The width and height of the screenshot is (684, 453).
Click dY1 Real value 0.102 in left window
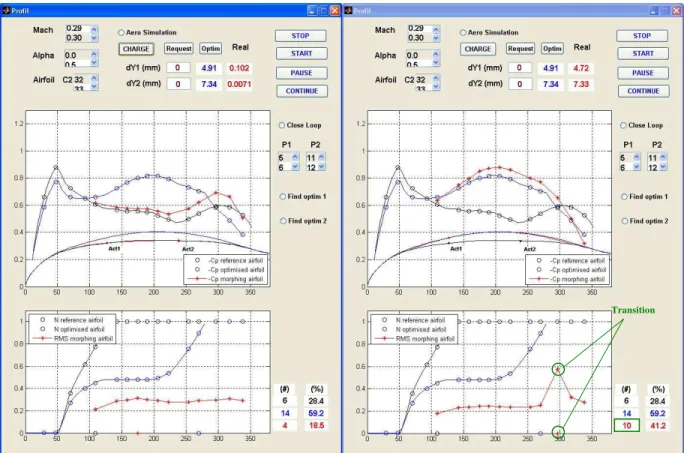point(239,68)
